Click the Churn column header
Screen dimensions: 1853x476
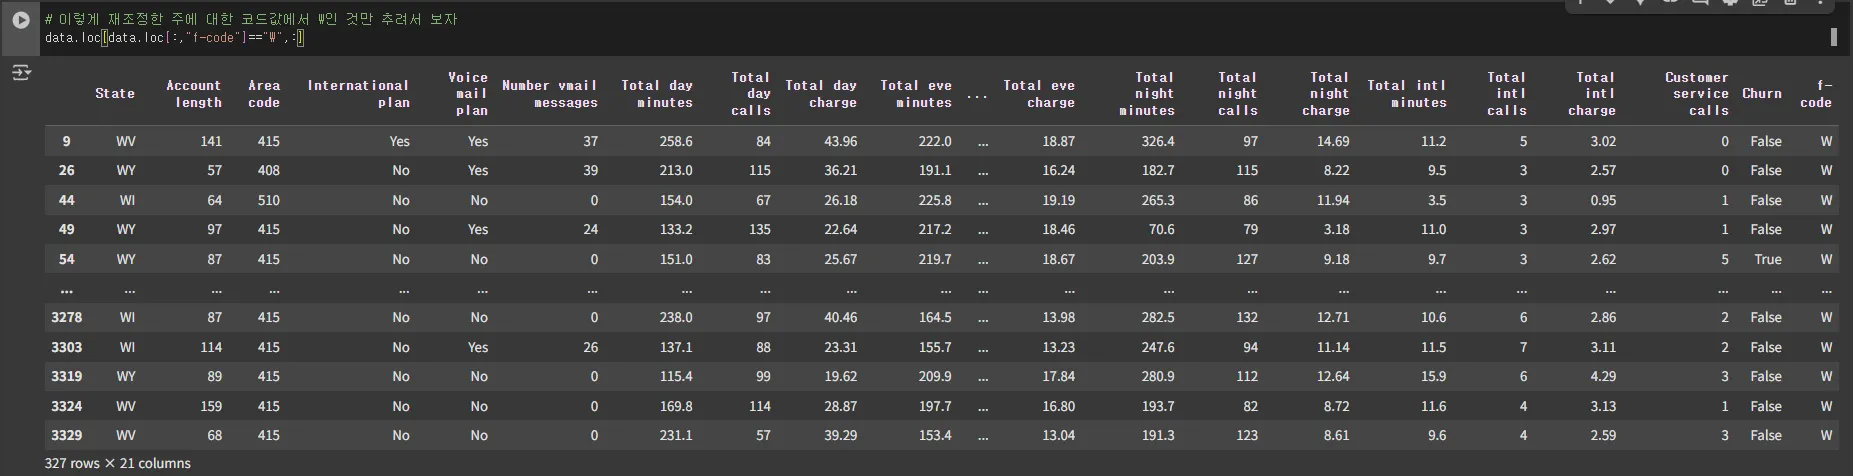point(1762,93)
